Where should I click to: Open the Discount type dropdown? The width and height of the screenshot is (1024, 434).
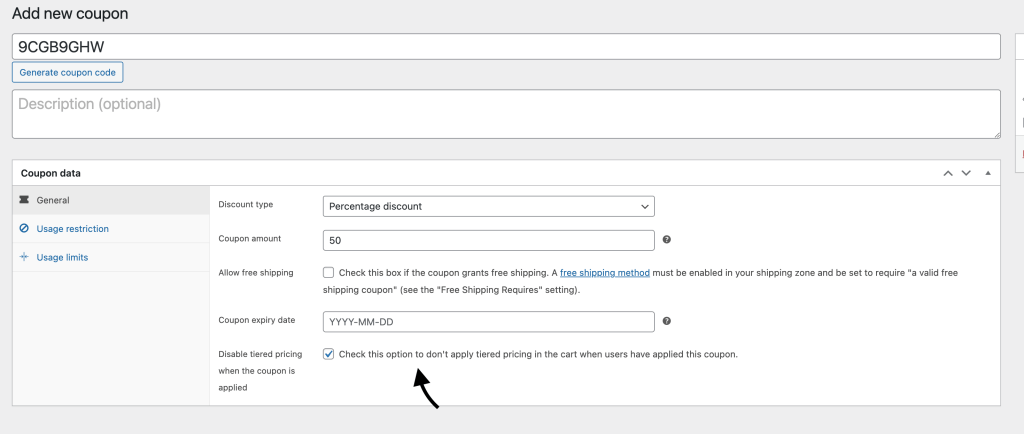(489, 206)
